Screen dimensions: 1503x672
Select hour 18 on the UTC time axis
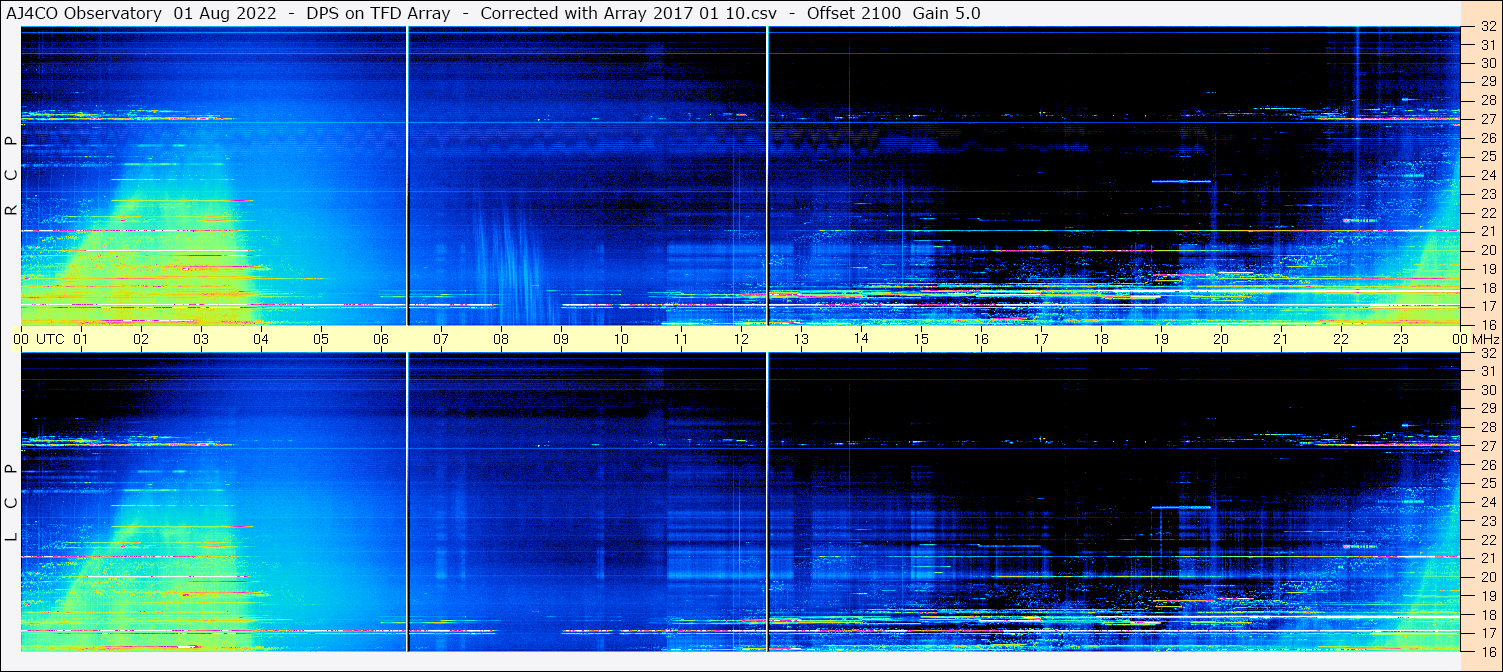[x=1101, y=339]
